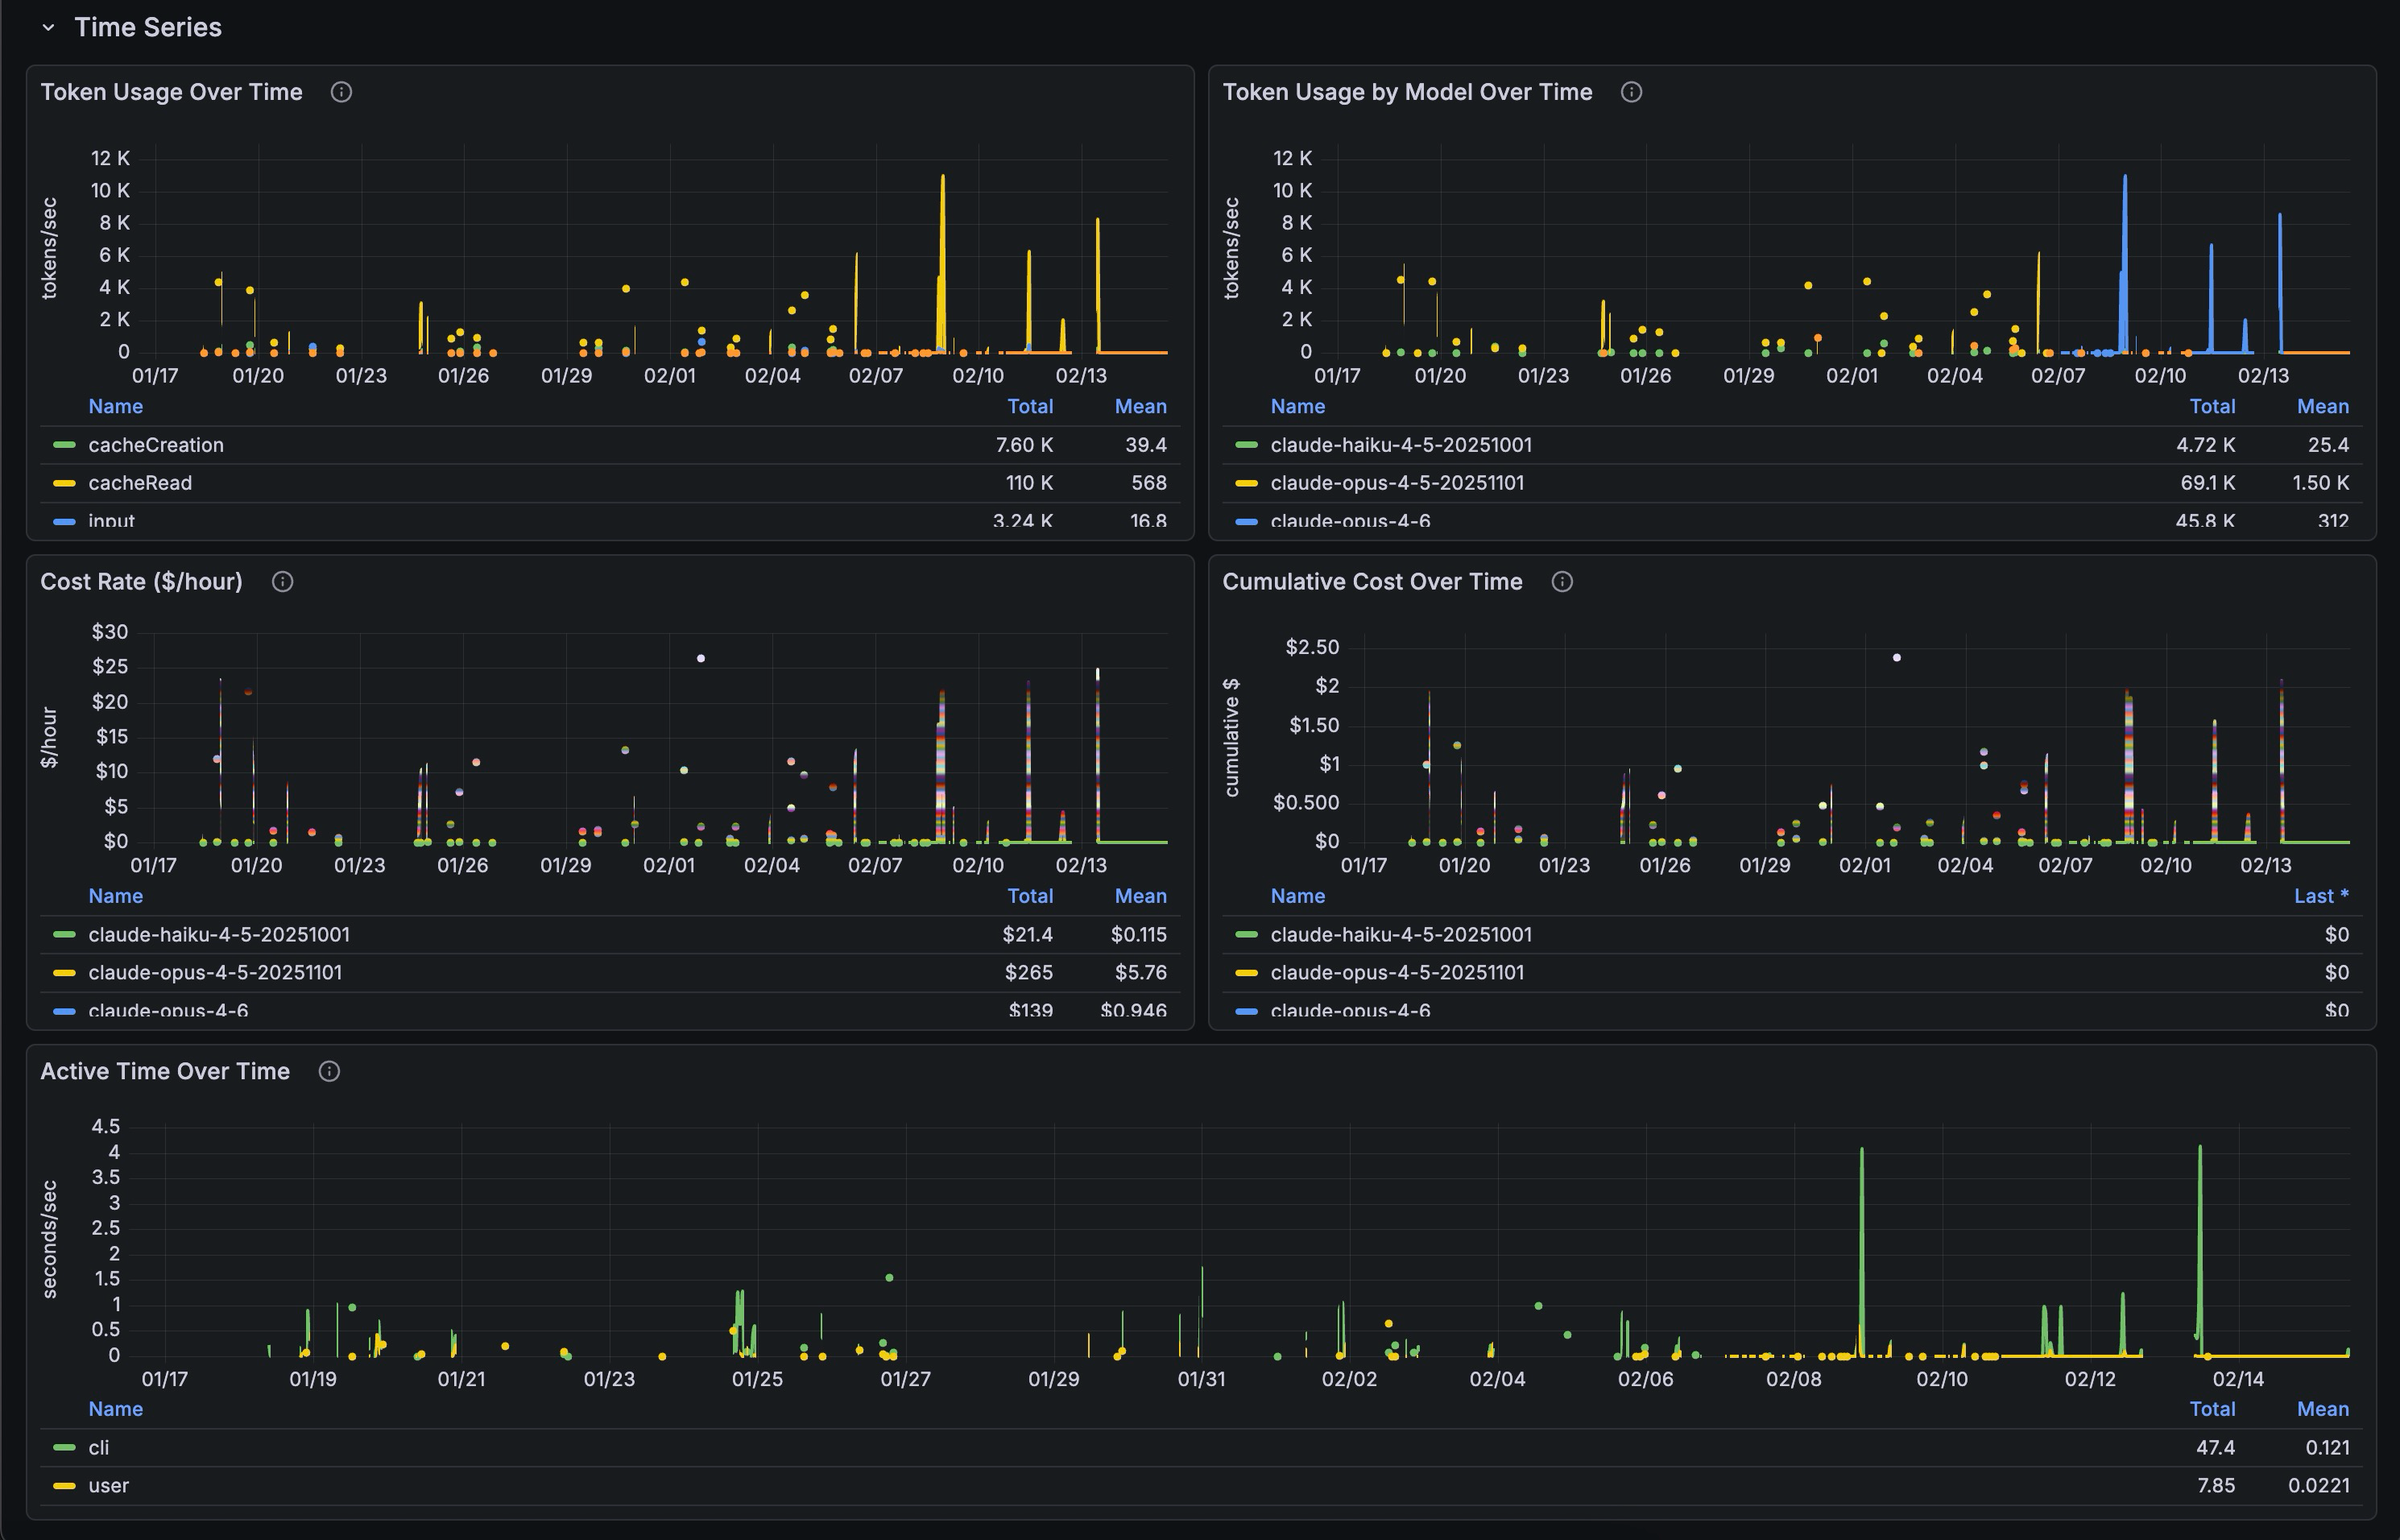Screen dimensions: 2400x1540
Task: Toggle claude-haiku-4-5 series in Cumulative Cost legend
Action: (1401, 935)
